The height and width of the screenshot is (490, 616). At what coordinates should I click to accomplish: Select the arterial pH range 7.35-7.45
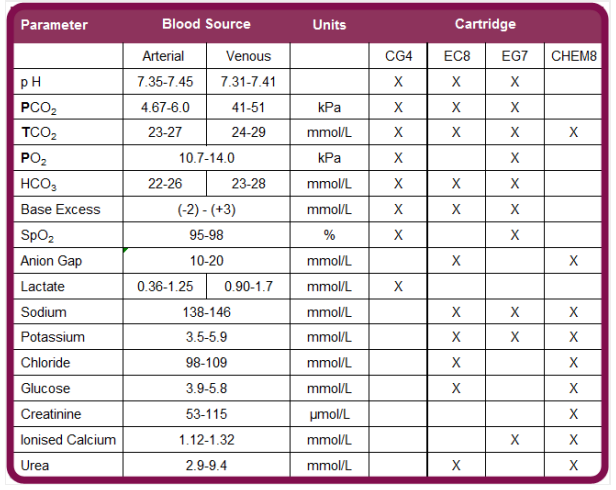coord(164,81)
